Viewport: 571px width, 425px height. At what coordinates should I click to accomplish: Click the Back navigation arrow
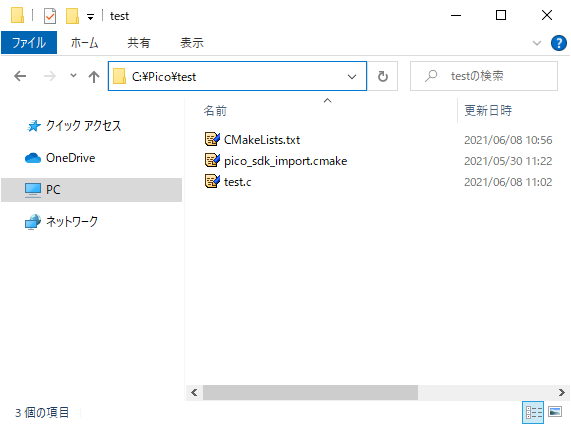[20, 76]
